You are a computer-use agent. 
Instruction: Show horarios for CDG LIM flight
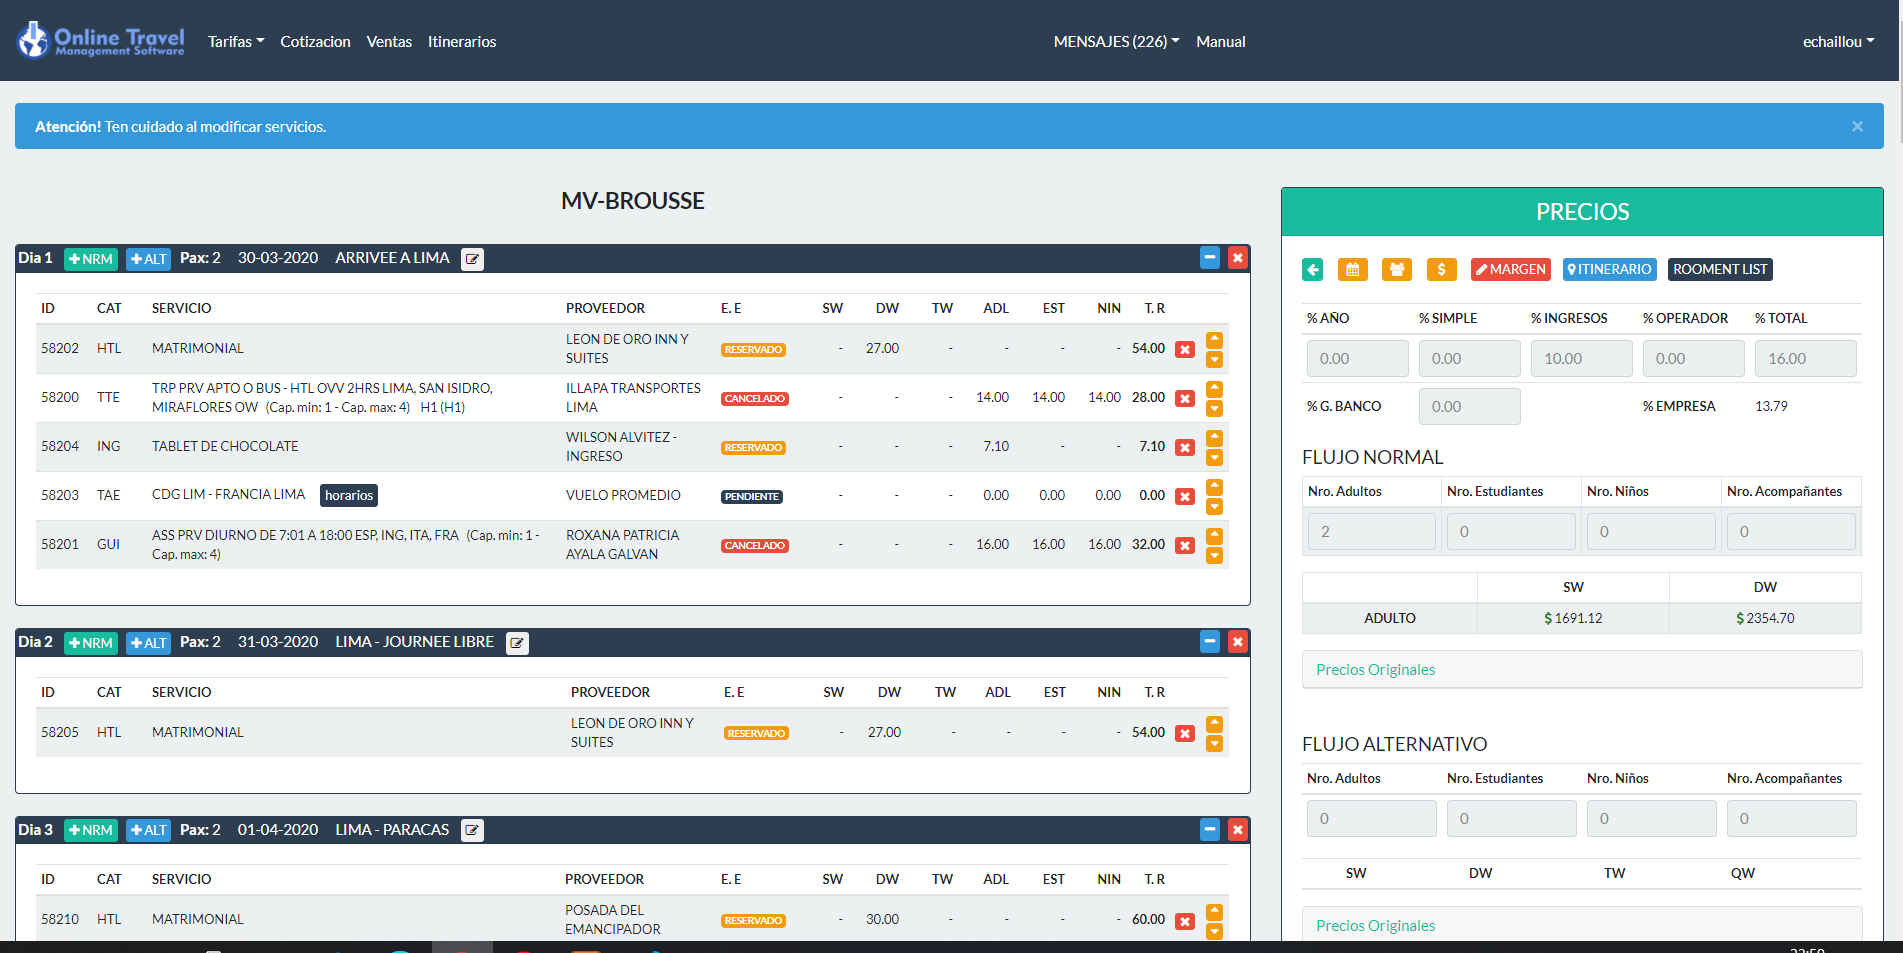(x=349, y=496)
